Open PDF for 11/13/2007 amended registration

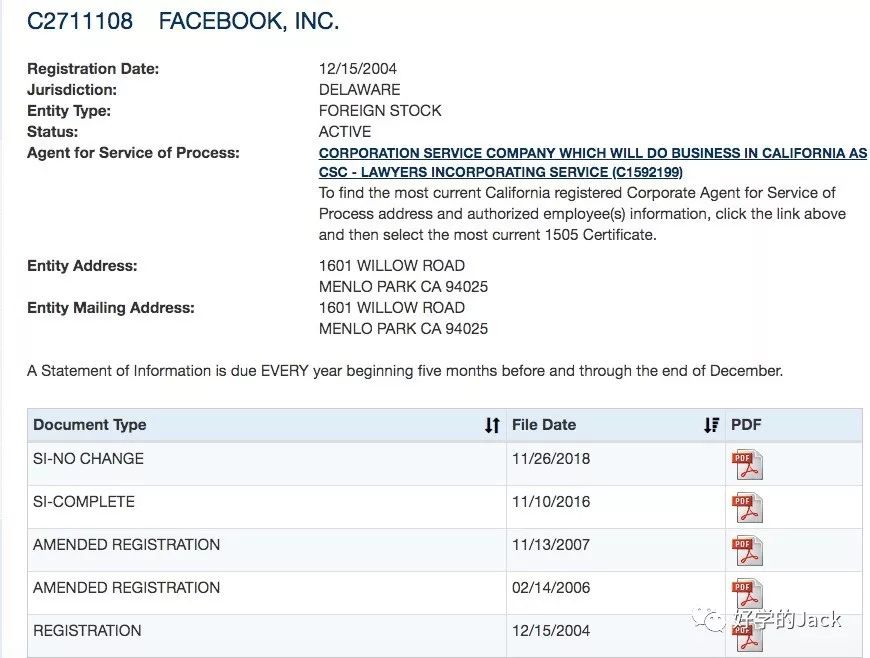coord(746,550)
